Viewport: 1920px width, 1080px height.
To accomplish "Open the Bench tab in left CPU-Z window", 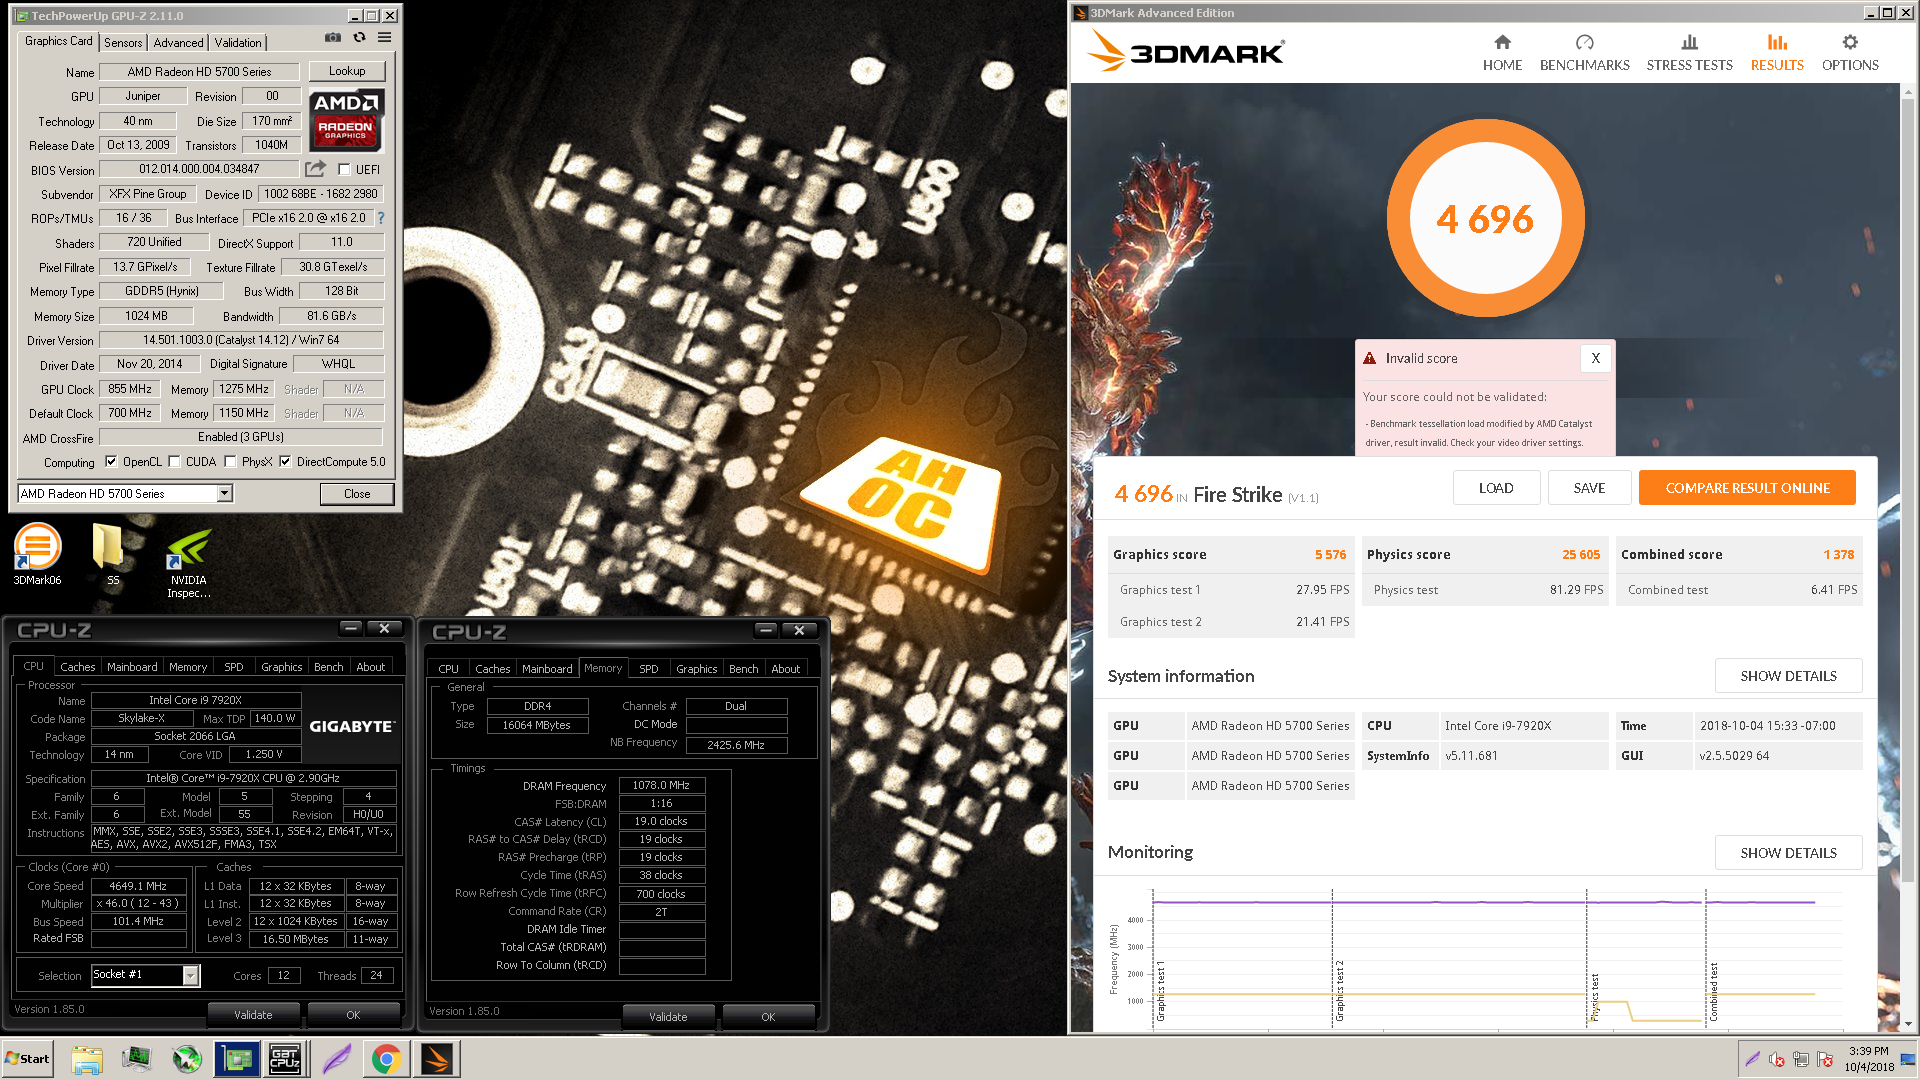I will 328,667.
